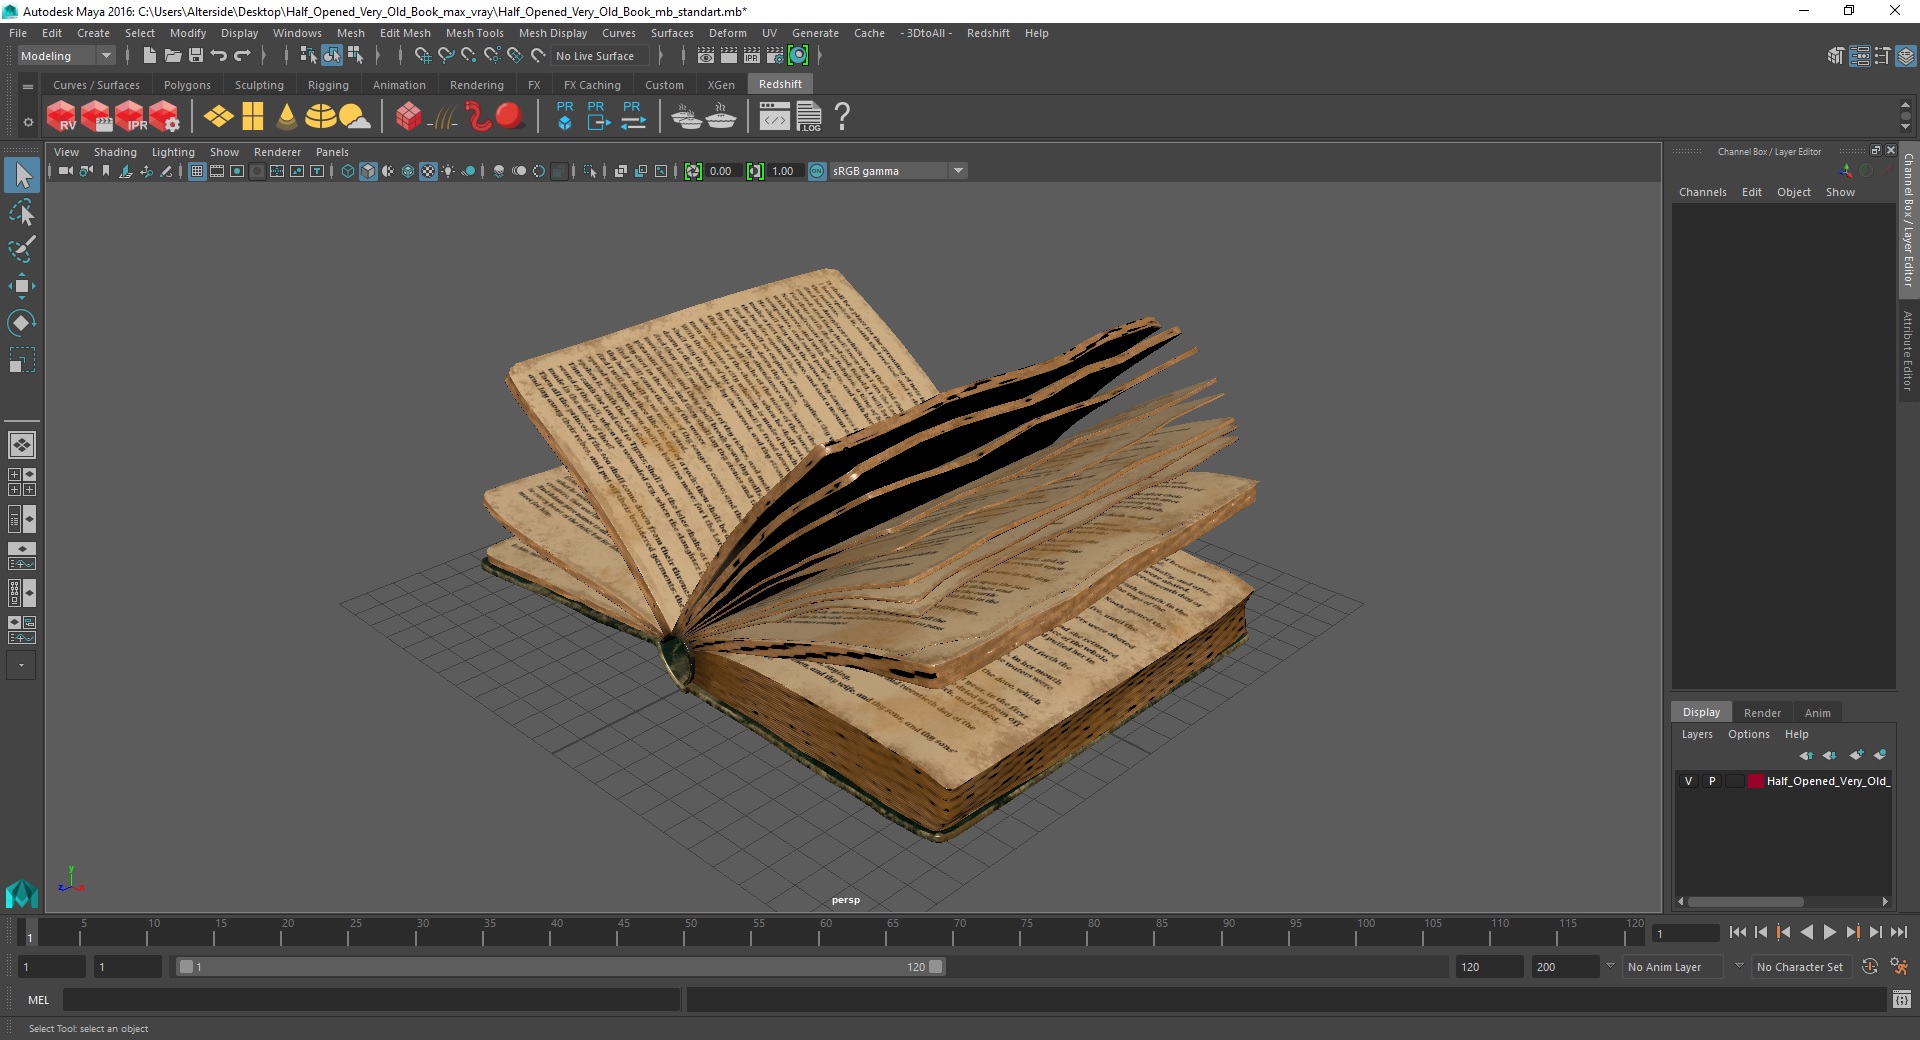Click the Redshift proxy export icon
Screen dimensions: 1920x1040
[598, 116]
